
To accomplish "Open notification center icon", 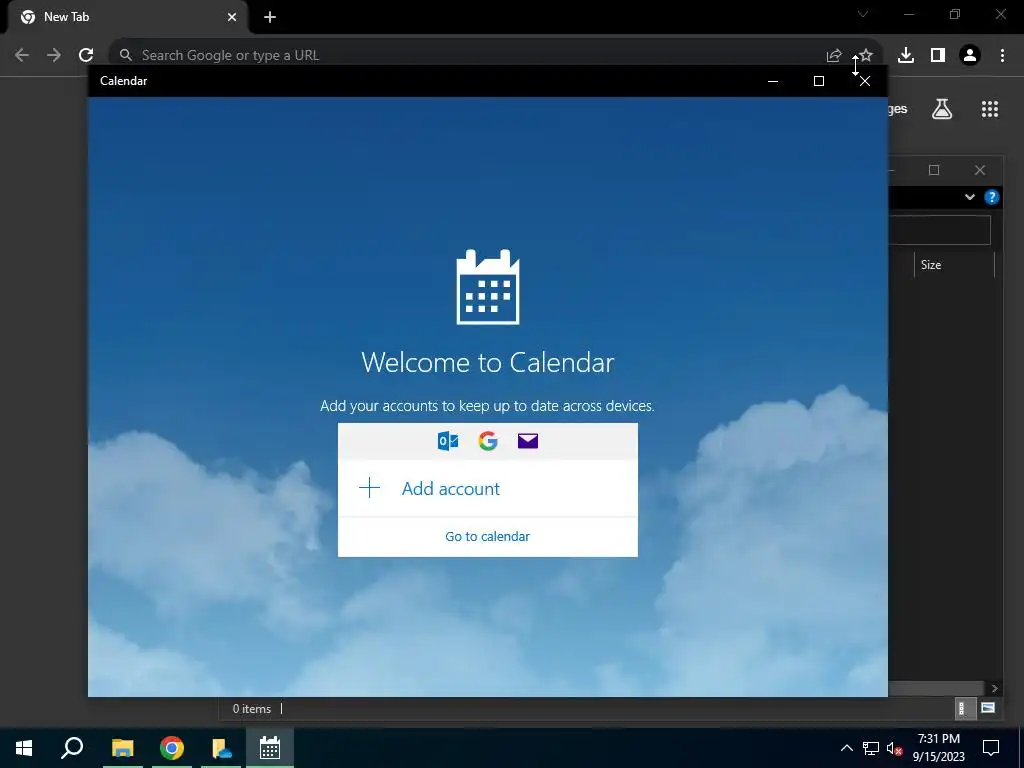I will coord(991,748).
